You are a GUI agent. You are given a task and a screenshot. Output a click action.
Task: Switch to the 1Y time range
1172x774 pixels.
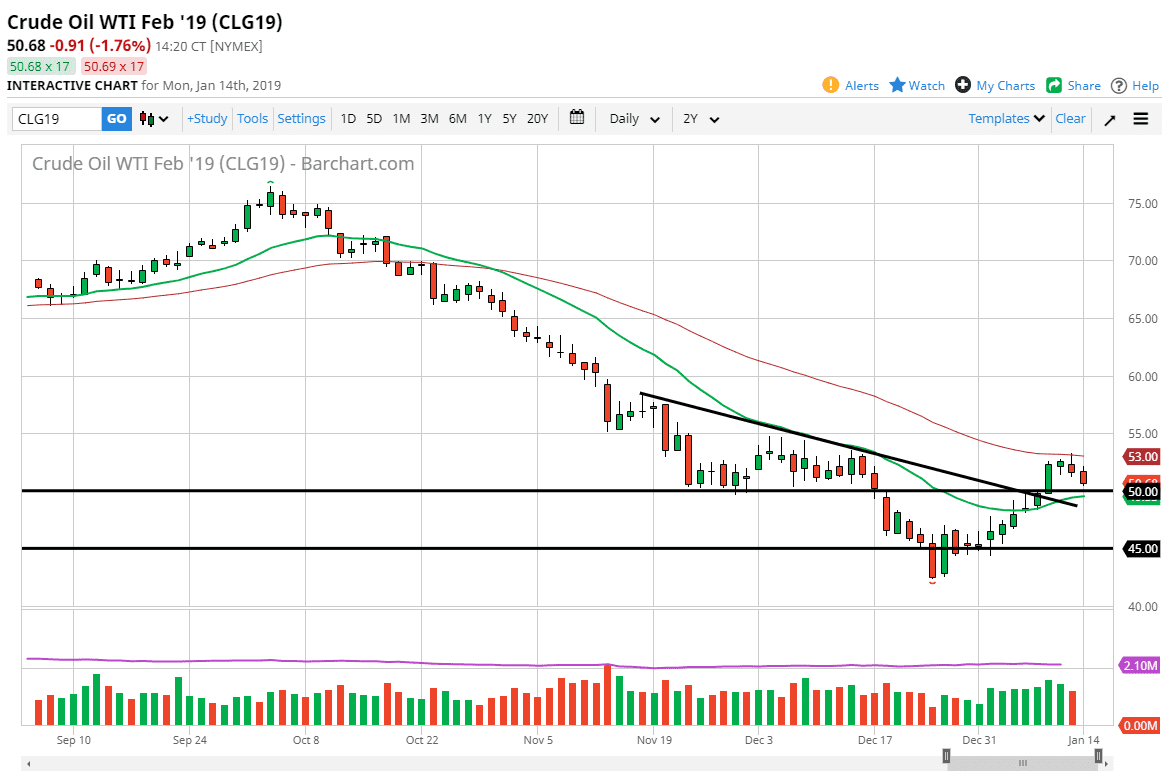coord(484,118)
